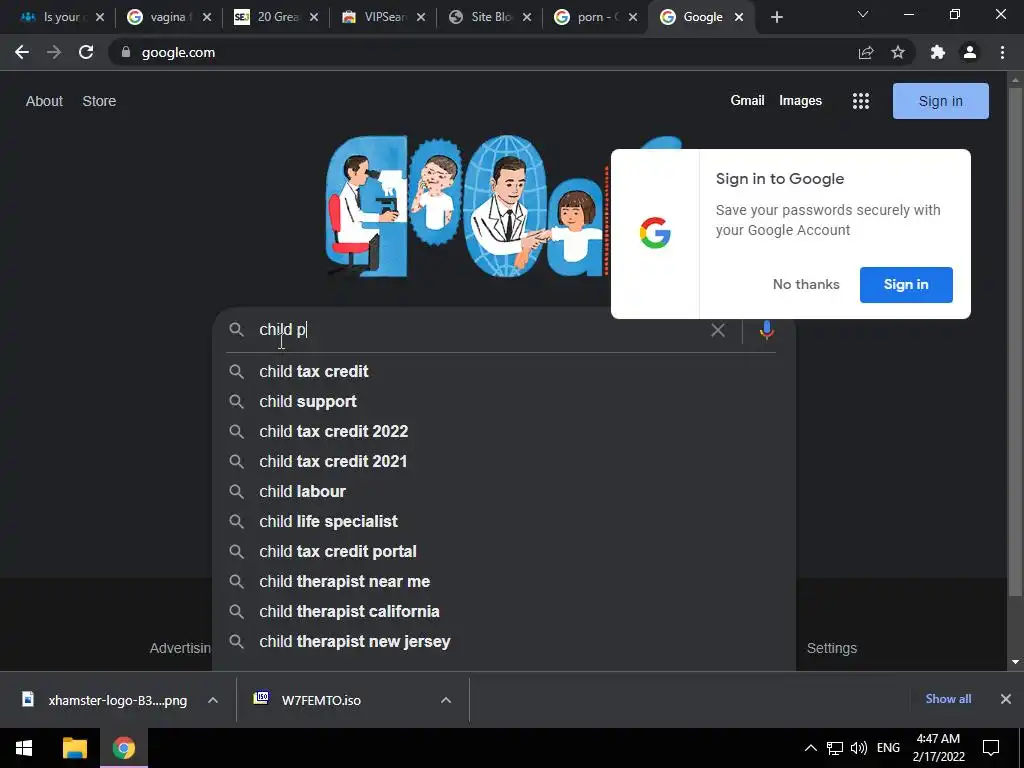Screen dimensions: 1024x768
Task: Close the 'VIPSear' tab
Action: click(x=421, y=17)
